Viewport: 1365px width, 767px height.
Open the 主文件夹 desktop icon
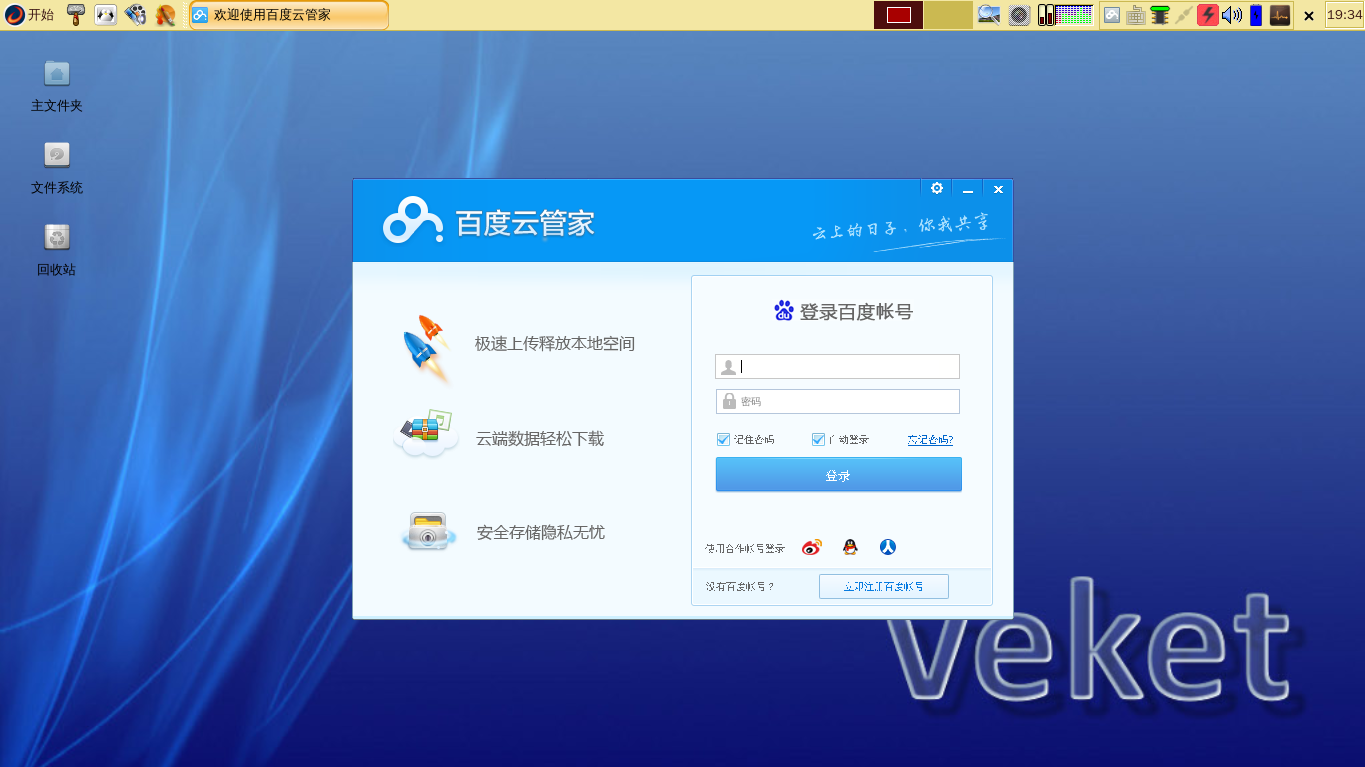(55, 80)
